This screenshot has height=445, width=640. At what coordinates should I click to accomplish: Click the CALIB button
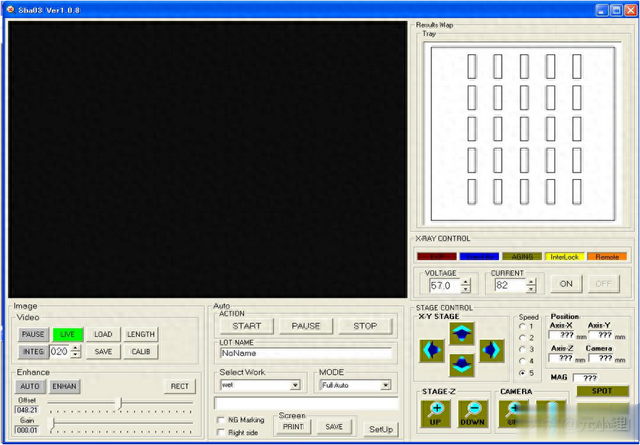(x=141, y=352)
